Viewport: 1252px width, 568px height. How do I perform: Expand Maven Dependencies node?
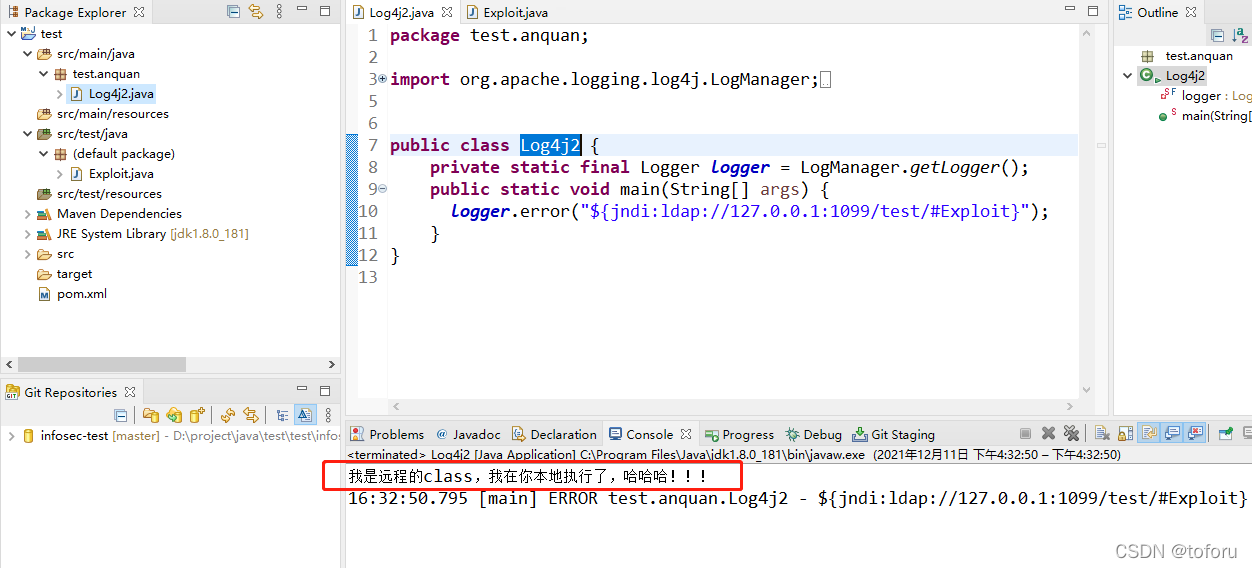click(27, 214)
